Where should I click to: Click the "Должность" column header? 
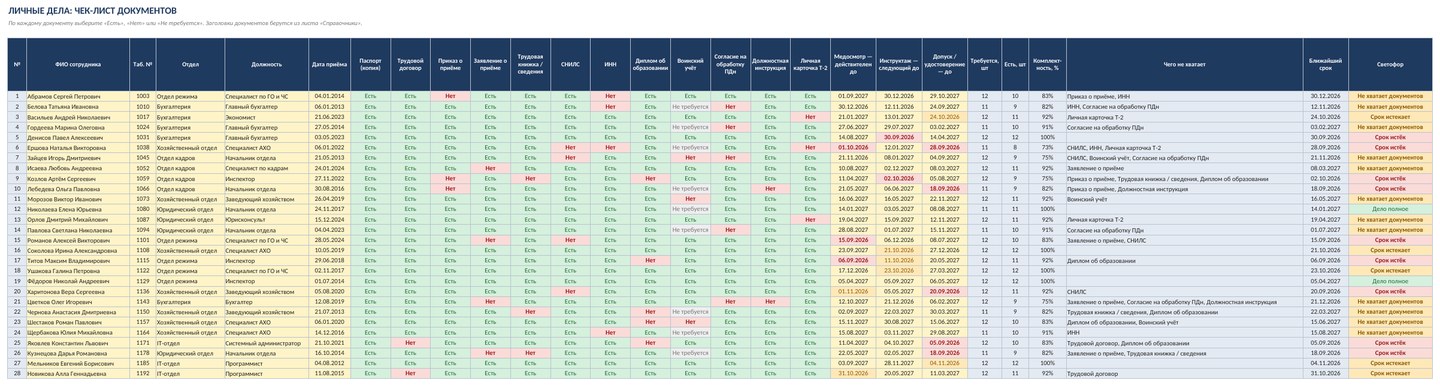[x=266, y=64]
